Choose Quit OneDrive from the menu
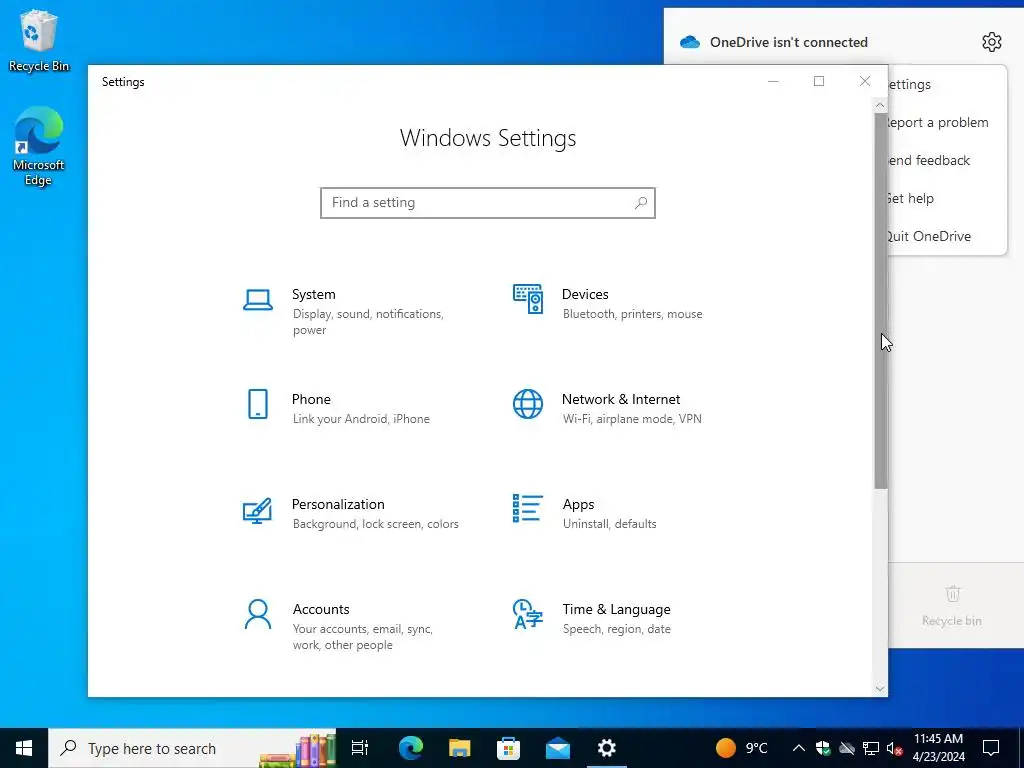Viewport: 1024px width, 768px height. point(947,236)
